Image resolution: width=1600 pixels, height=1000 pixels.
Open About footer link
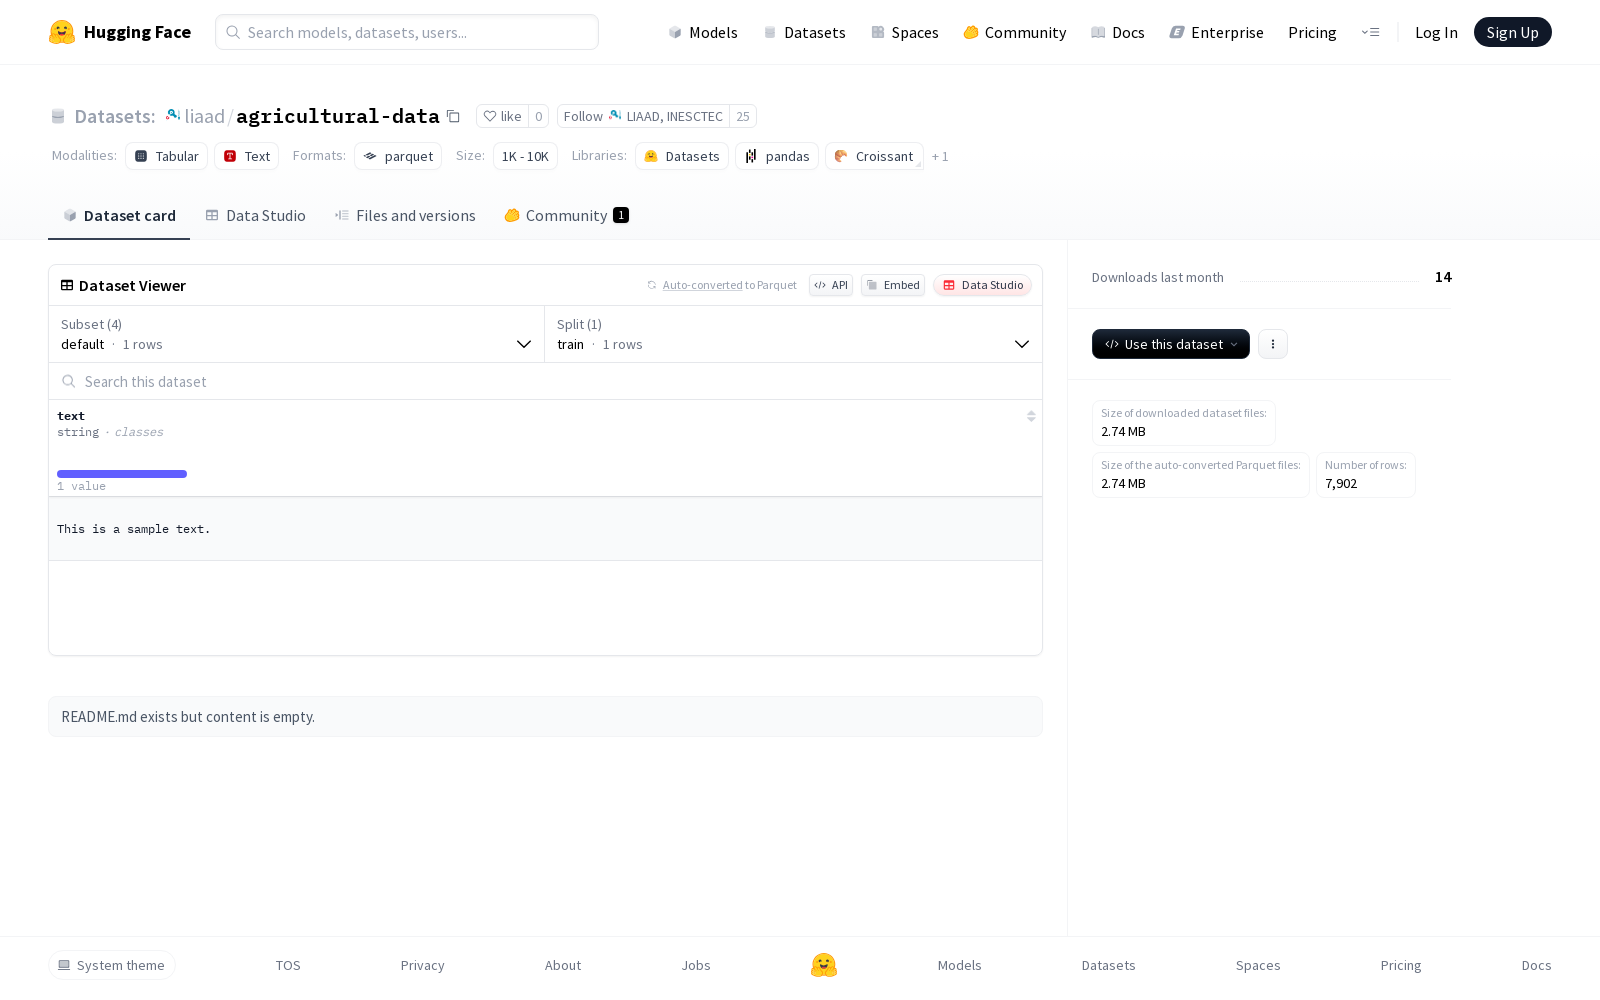563,965
